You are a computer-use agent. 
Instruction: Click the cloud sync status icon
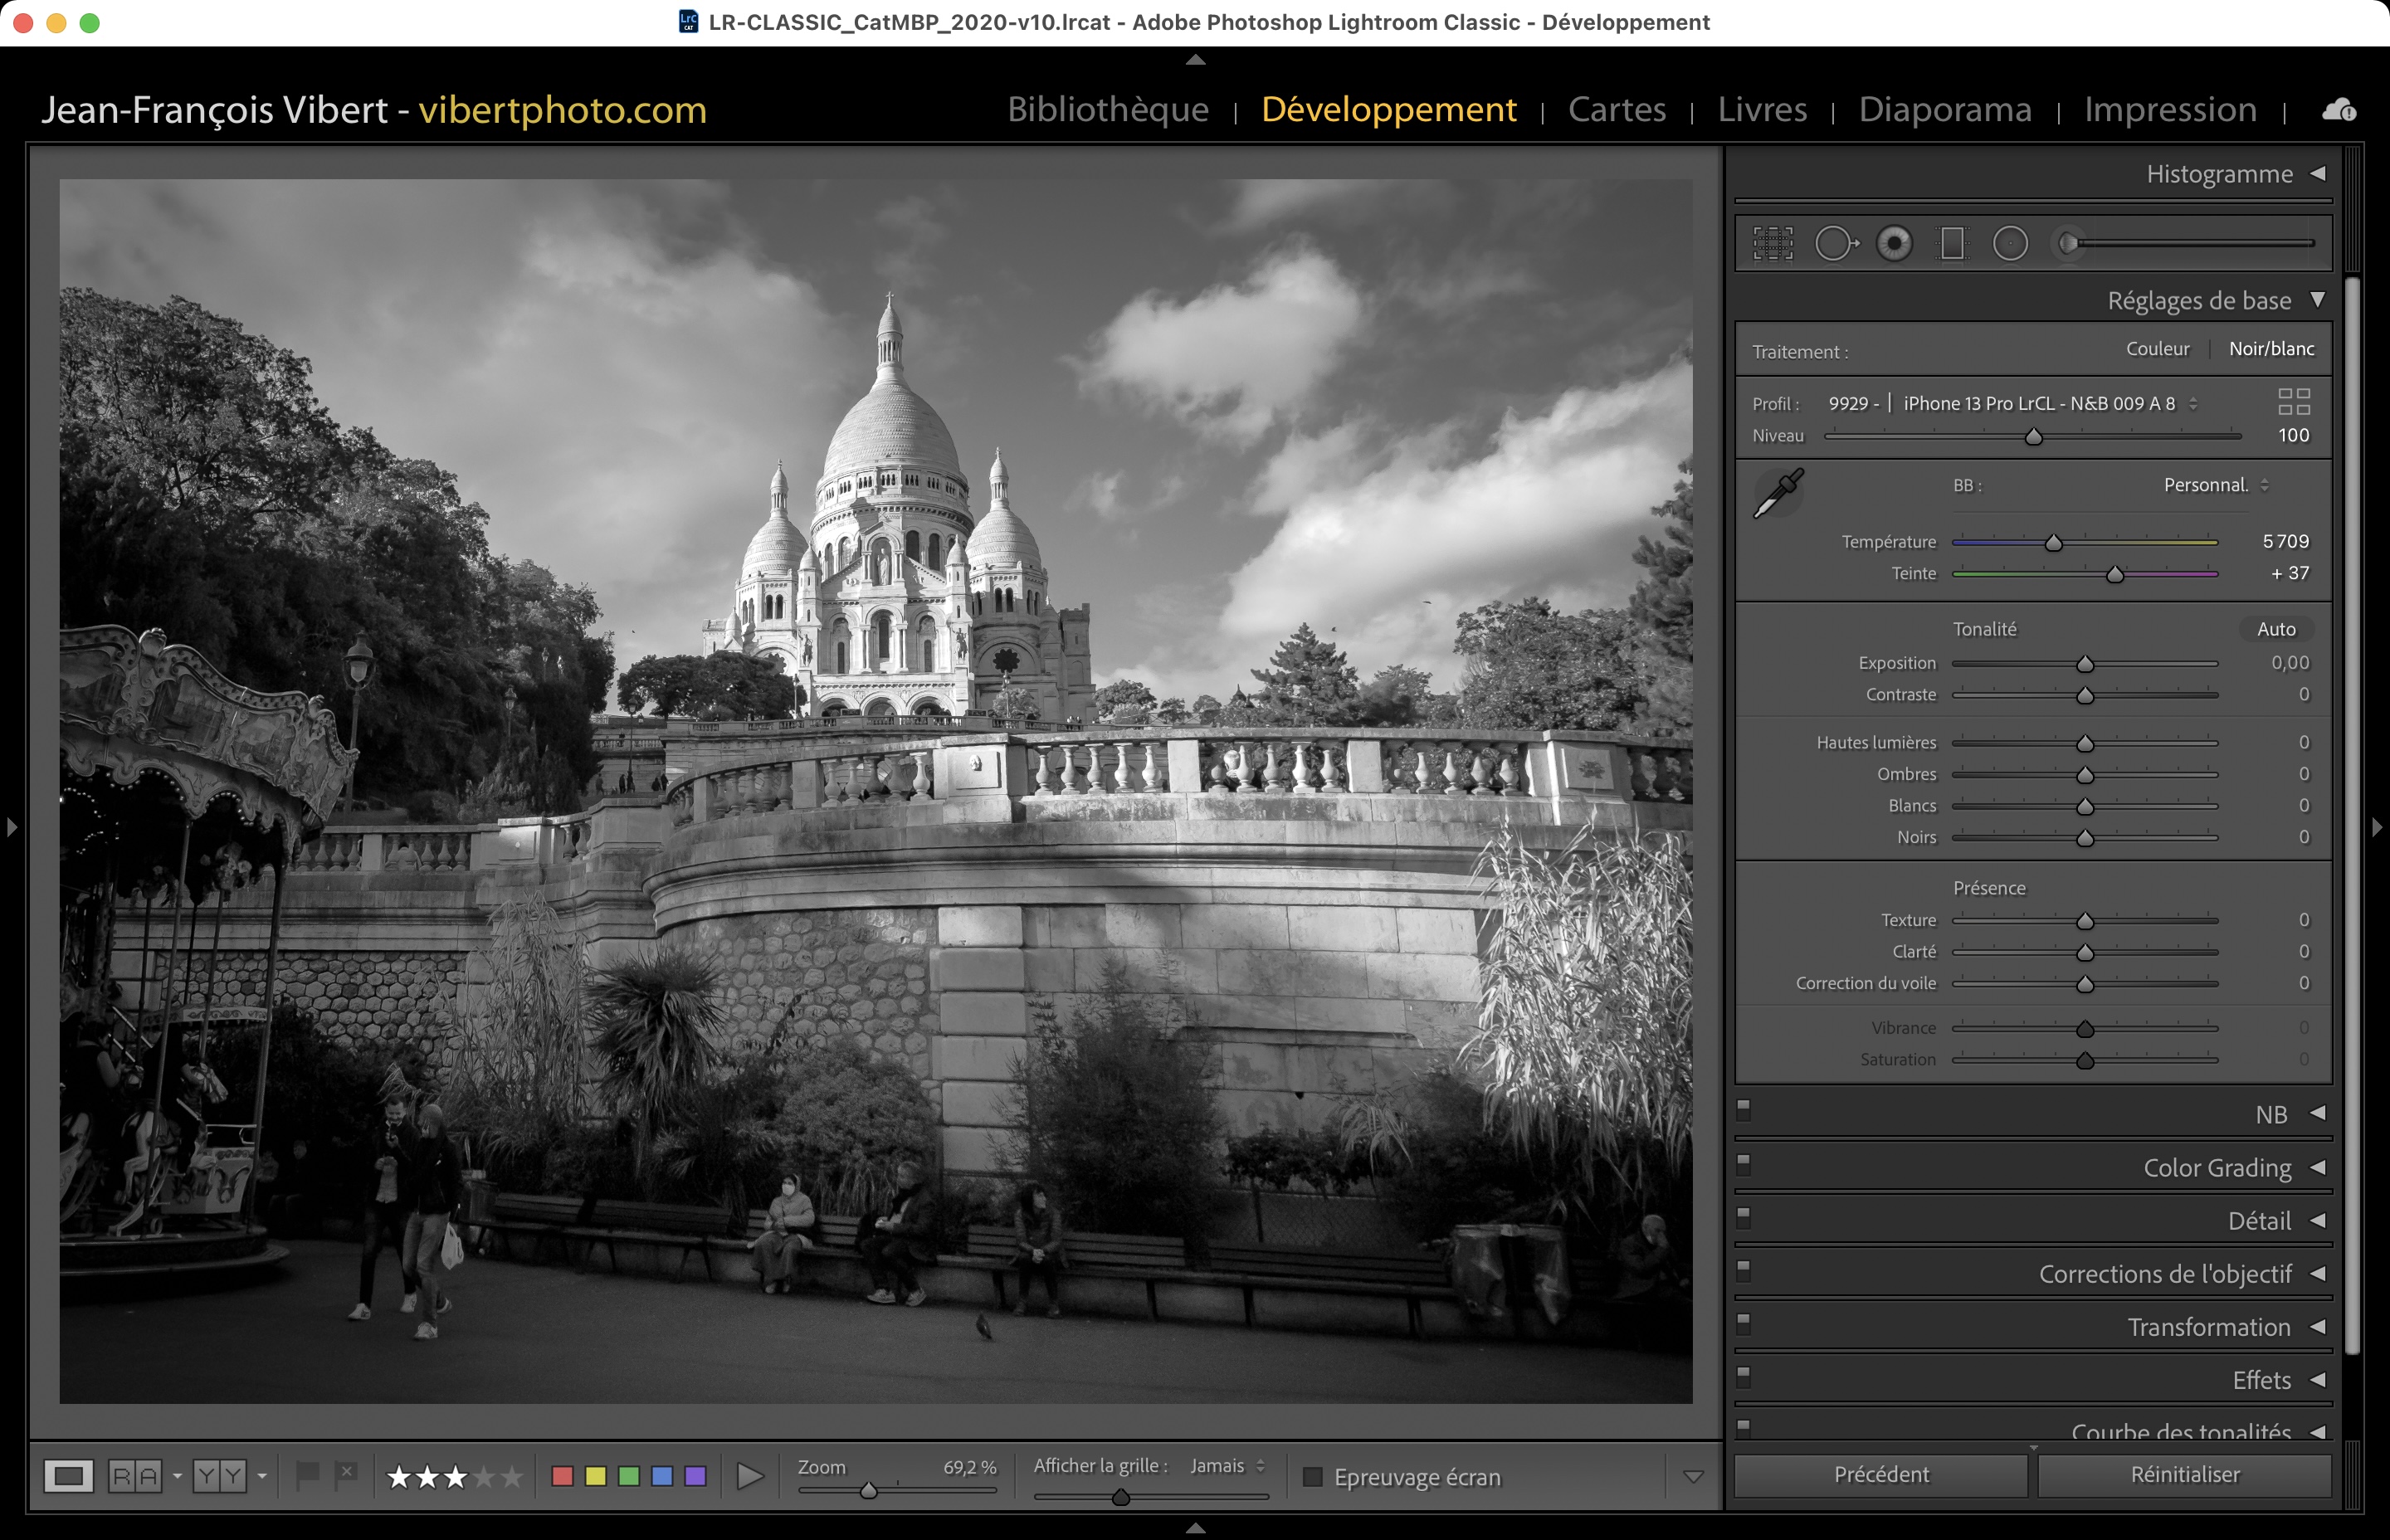(2339, 110)
